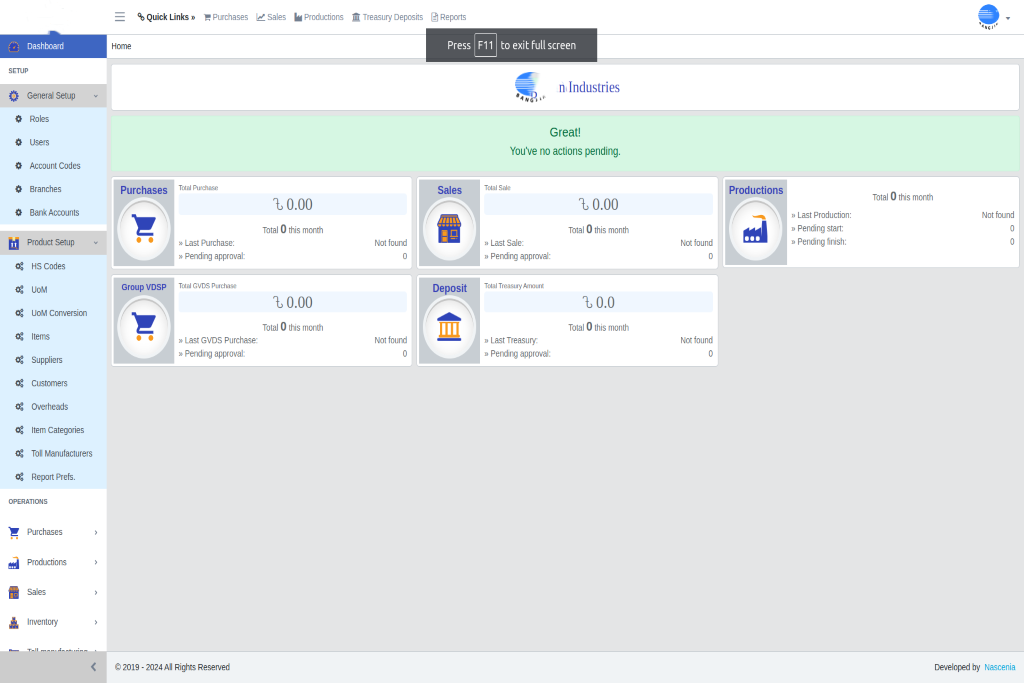This screenshot has width=1024, height=683.
Task: Open Sales dashboard card title
Action: (449, 190)
